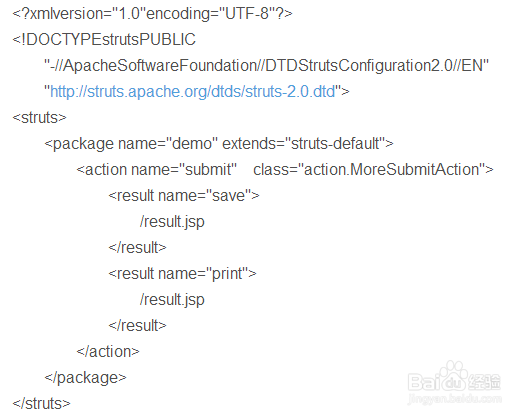The height and width of the screenshot is (418, 532).
Task: Click the closing package tag
Action: point(85,378)
